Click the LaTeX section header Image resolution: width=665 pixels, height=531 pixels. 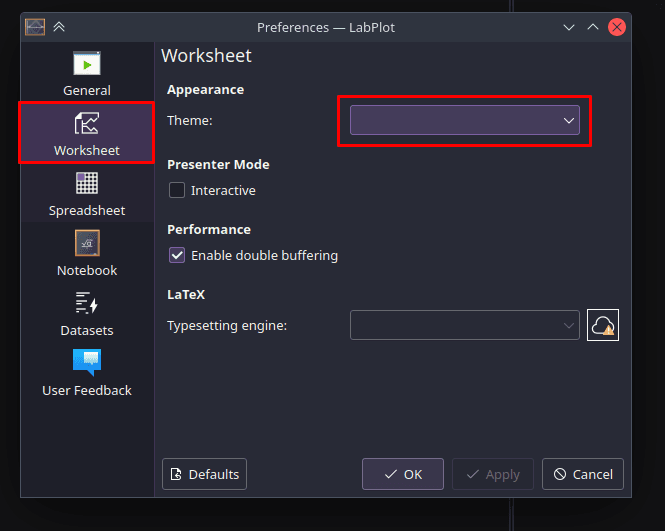coord(186,294)
